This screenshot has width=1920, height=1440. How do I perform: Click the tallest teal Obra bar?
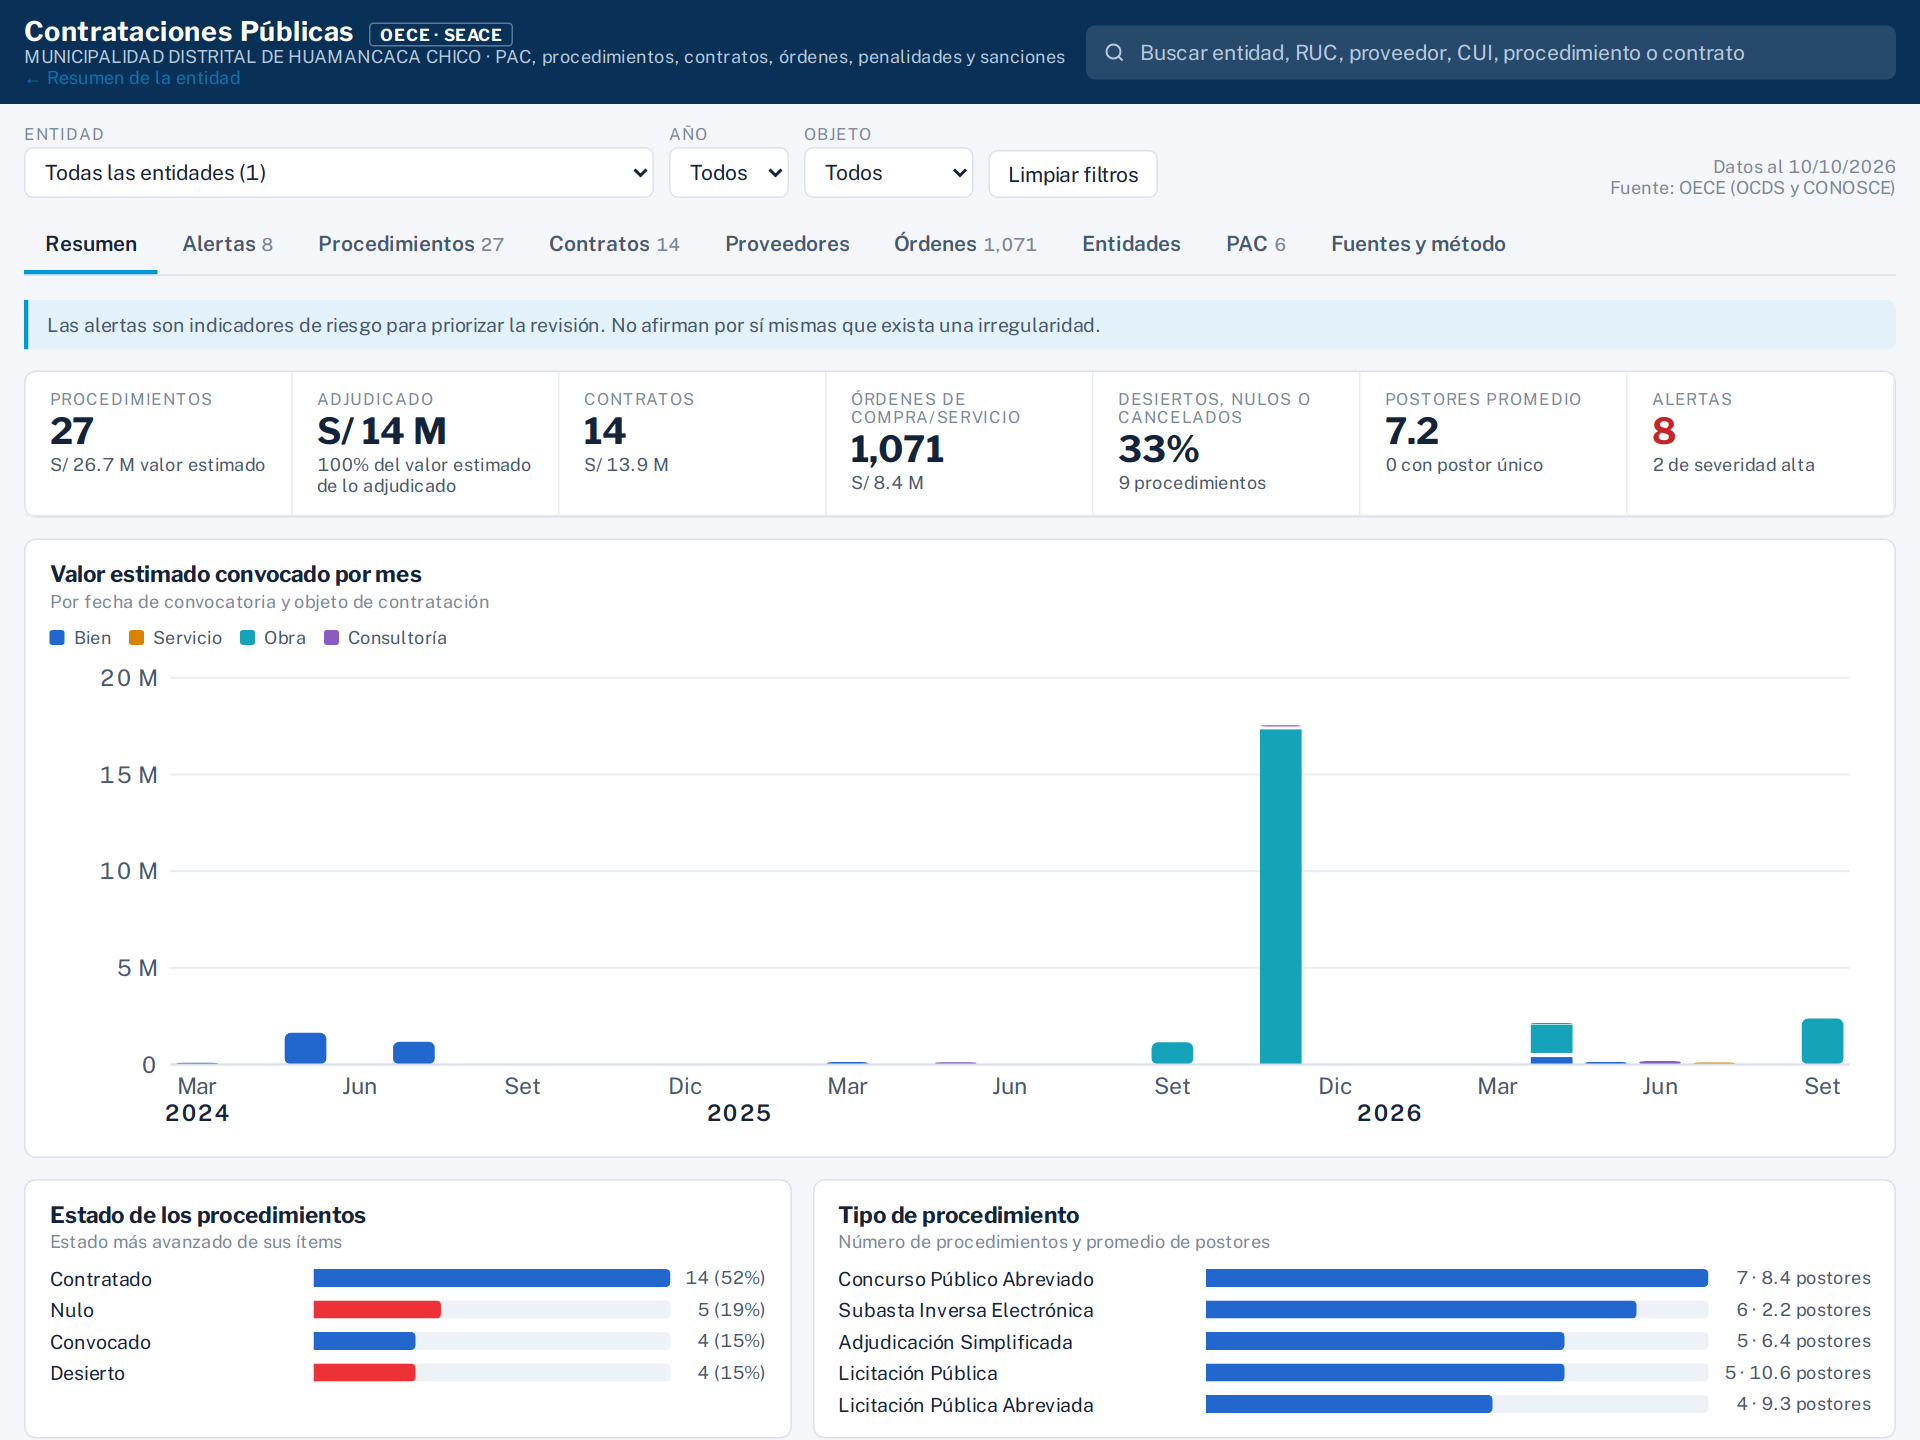pyautogui.click(x=1280, y=895)
